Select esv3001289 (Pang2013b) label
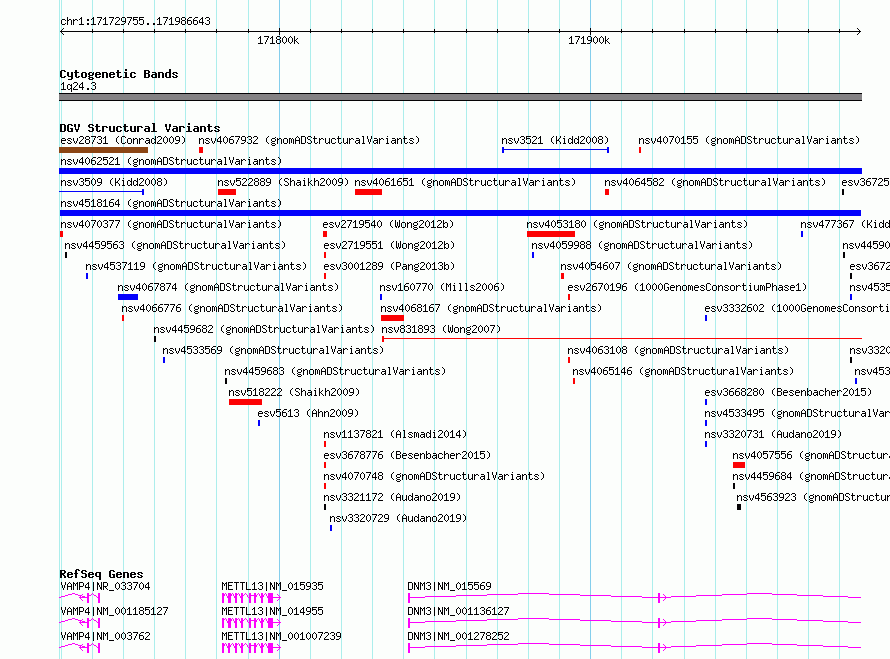Viewport: 890px width, 659px height. pos(389,266)
